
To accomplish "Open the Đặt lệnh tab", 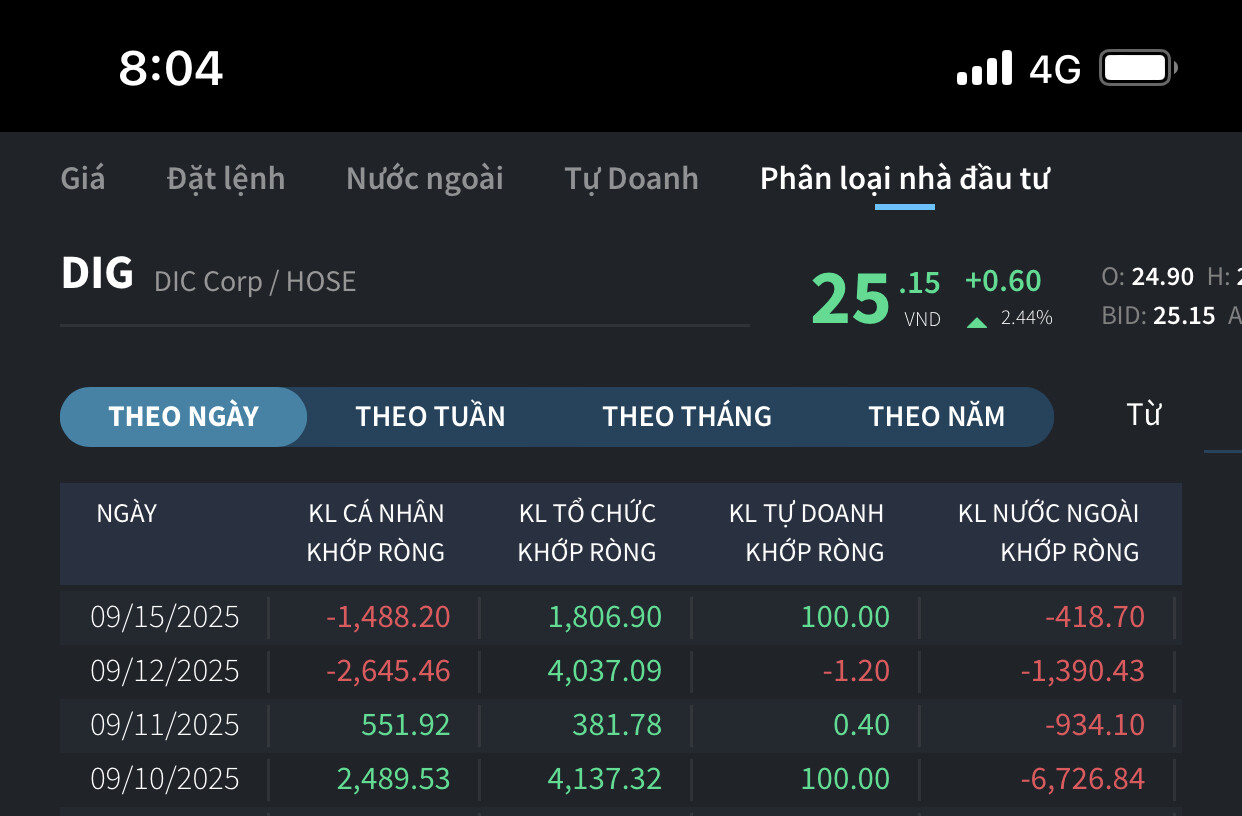I will coord(226,179).
